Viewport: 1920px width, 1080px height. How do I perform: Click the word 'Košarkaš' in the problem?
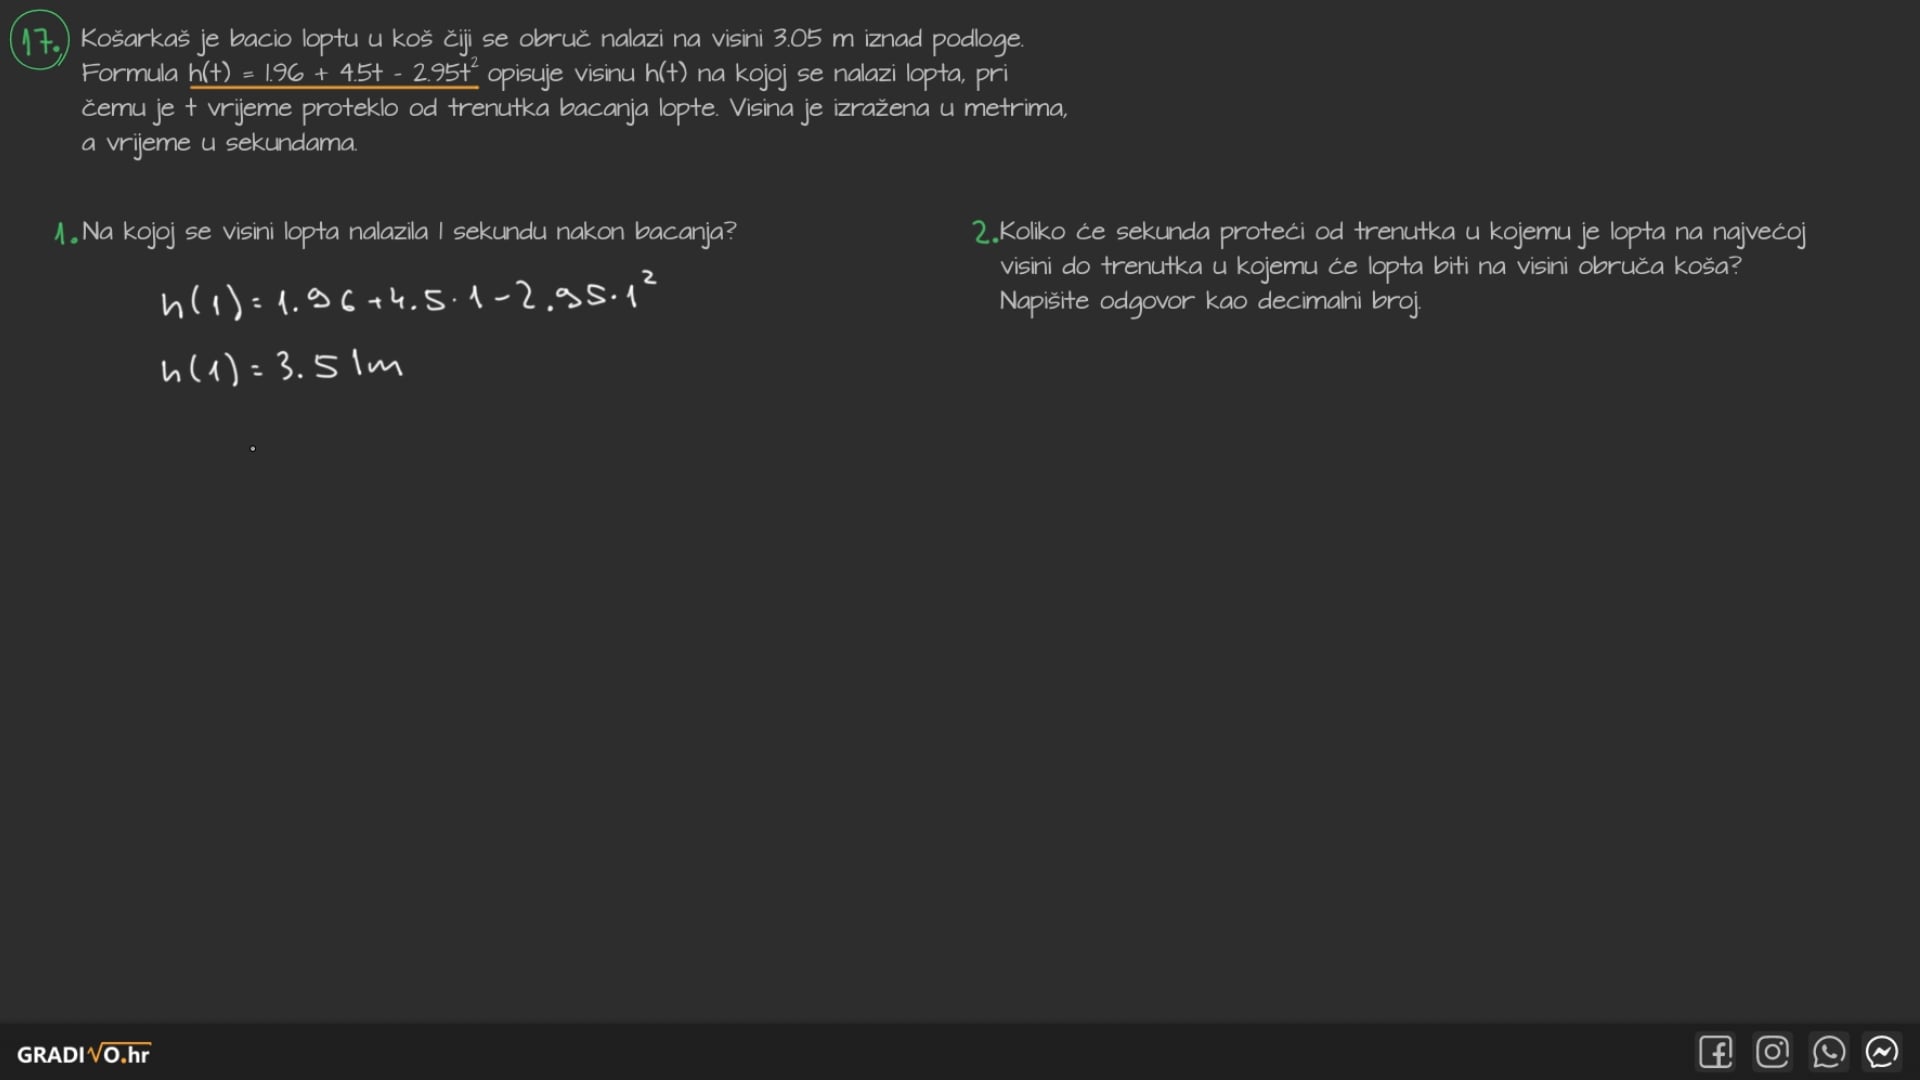pyautogui.click(x=134, y=39)
